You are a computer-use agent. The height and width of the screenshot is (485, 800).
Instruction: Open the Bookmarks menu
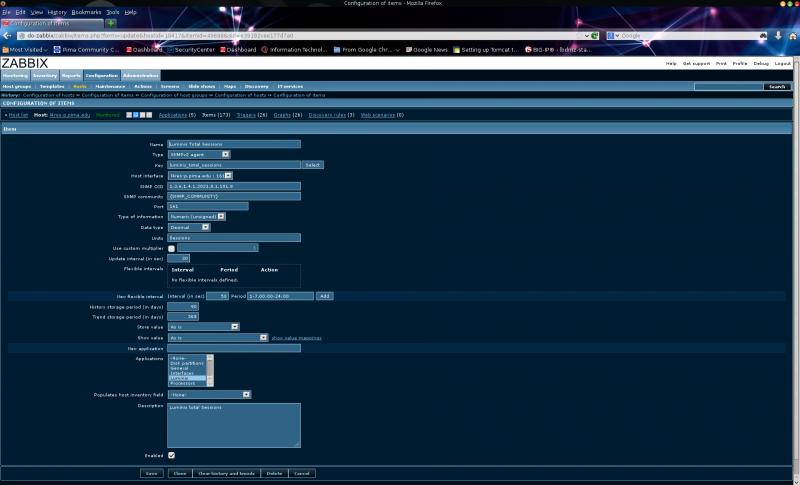pos(86,12)
